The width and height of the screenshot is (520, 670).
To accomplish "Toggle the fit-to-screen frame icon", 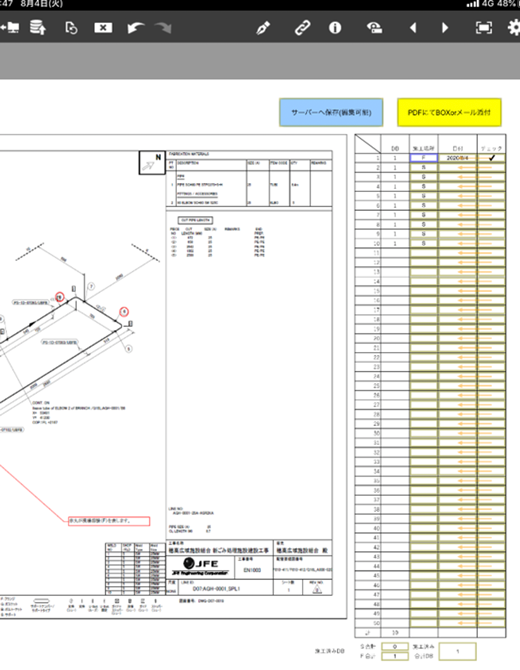I will (484, 28).
